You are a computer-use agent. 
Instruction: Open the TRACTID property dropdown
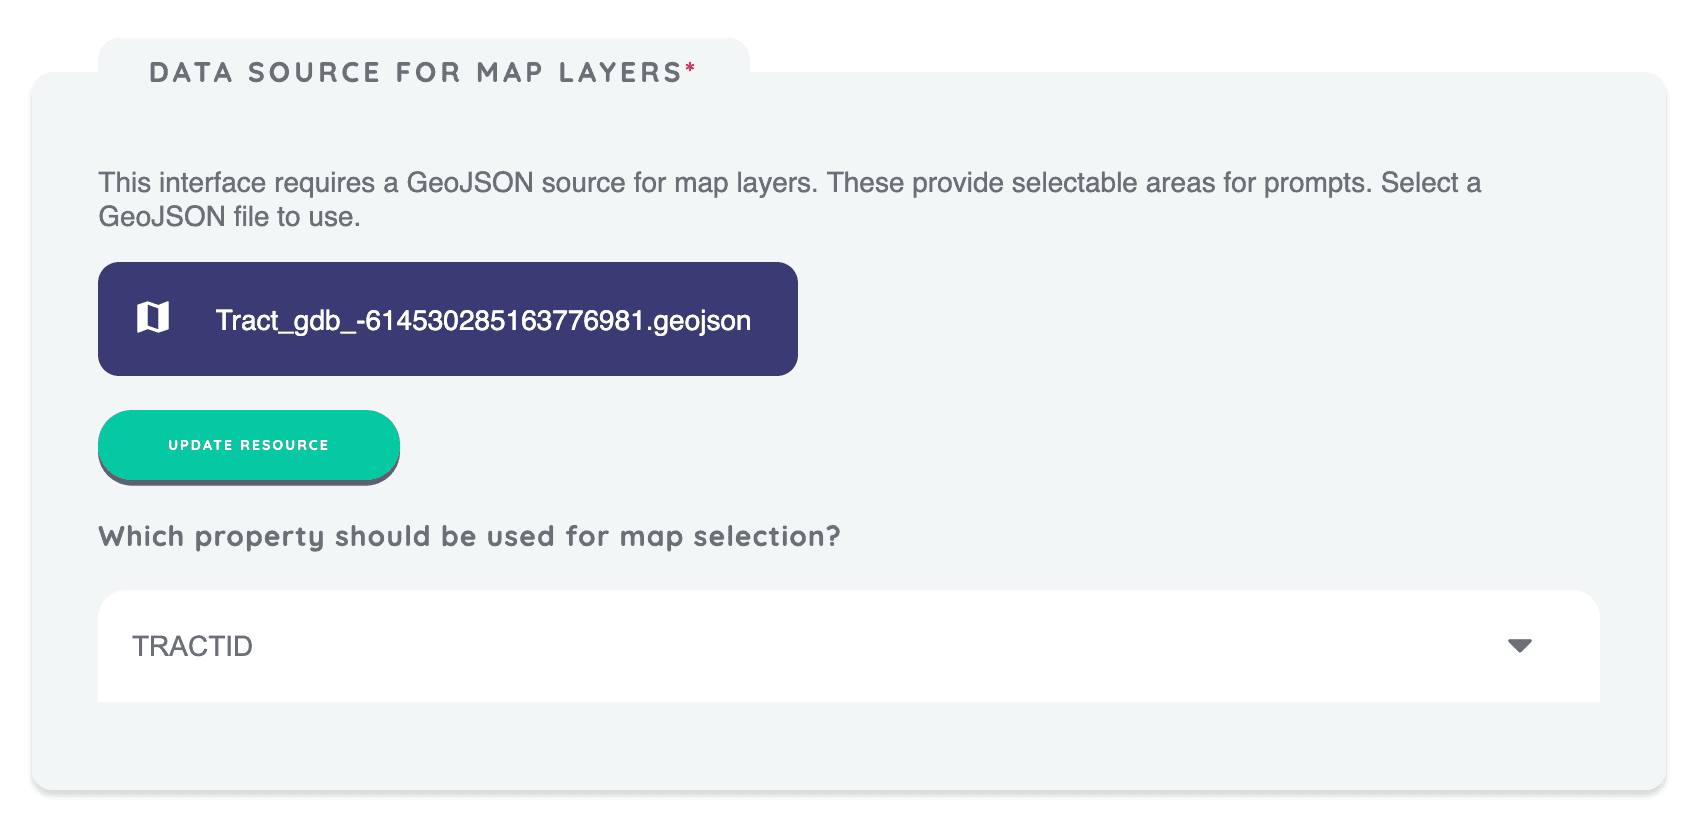(x=848, y=646)
